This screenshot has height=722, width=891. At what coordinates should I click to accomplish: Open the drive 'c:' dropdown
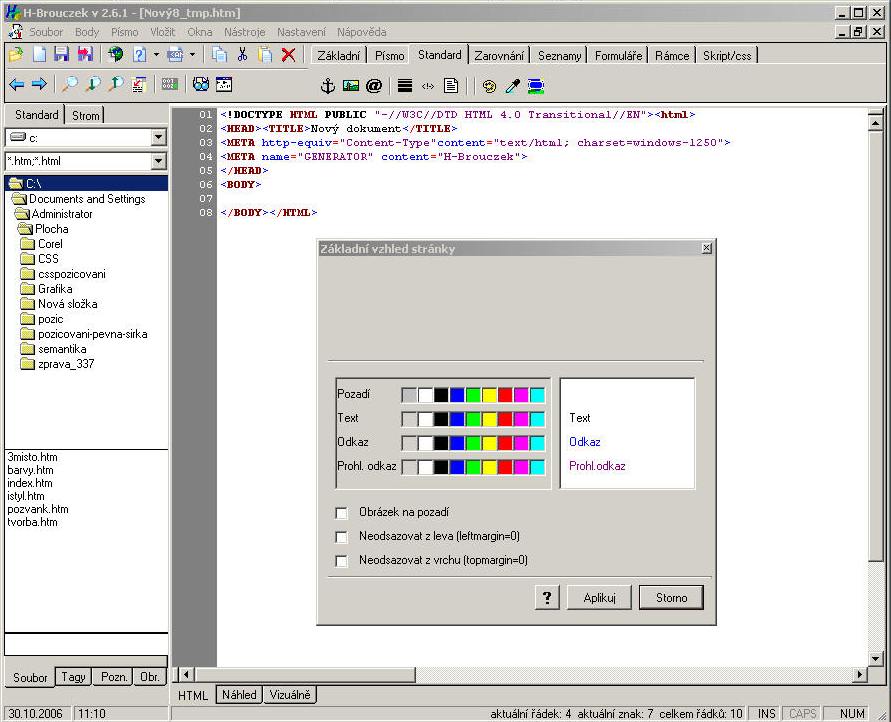pyautogui.click(x=158, y=138)
